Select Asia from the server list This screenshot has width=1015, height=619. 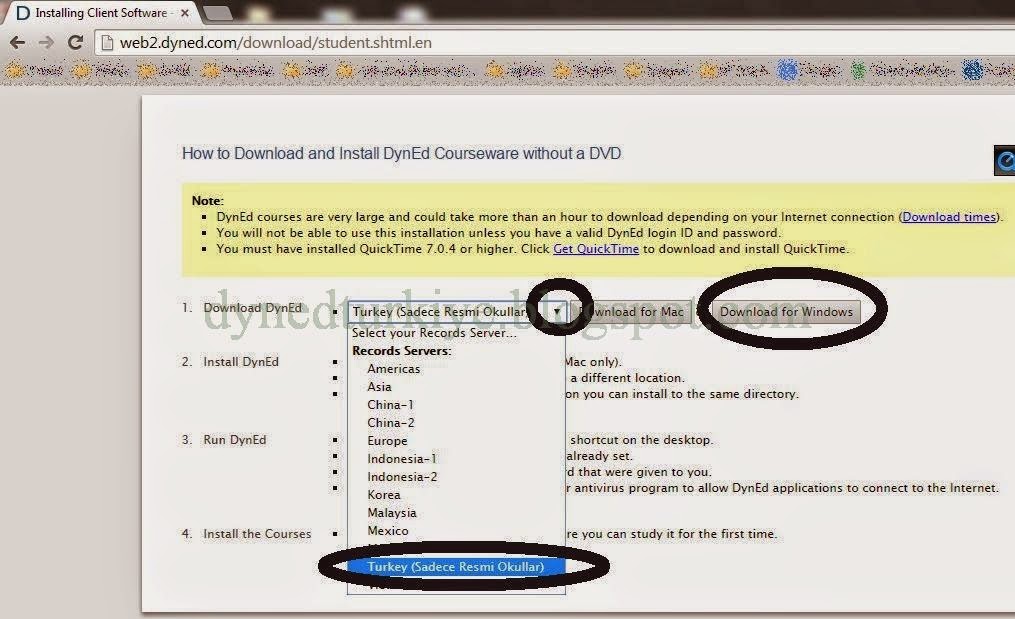tap(456, 387)
